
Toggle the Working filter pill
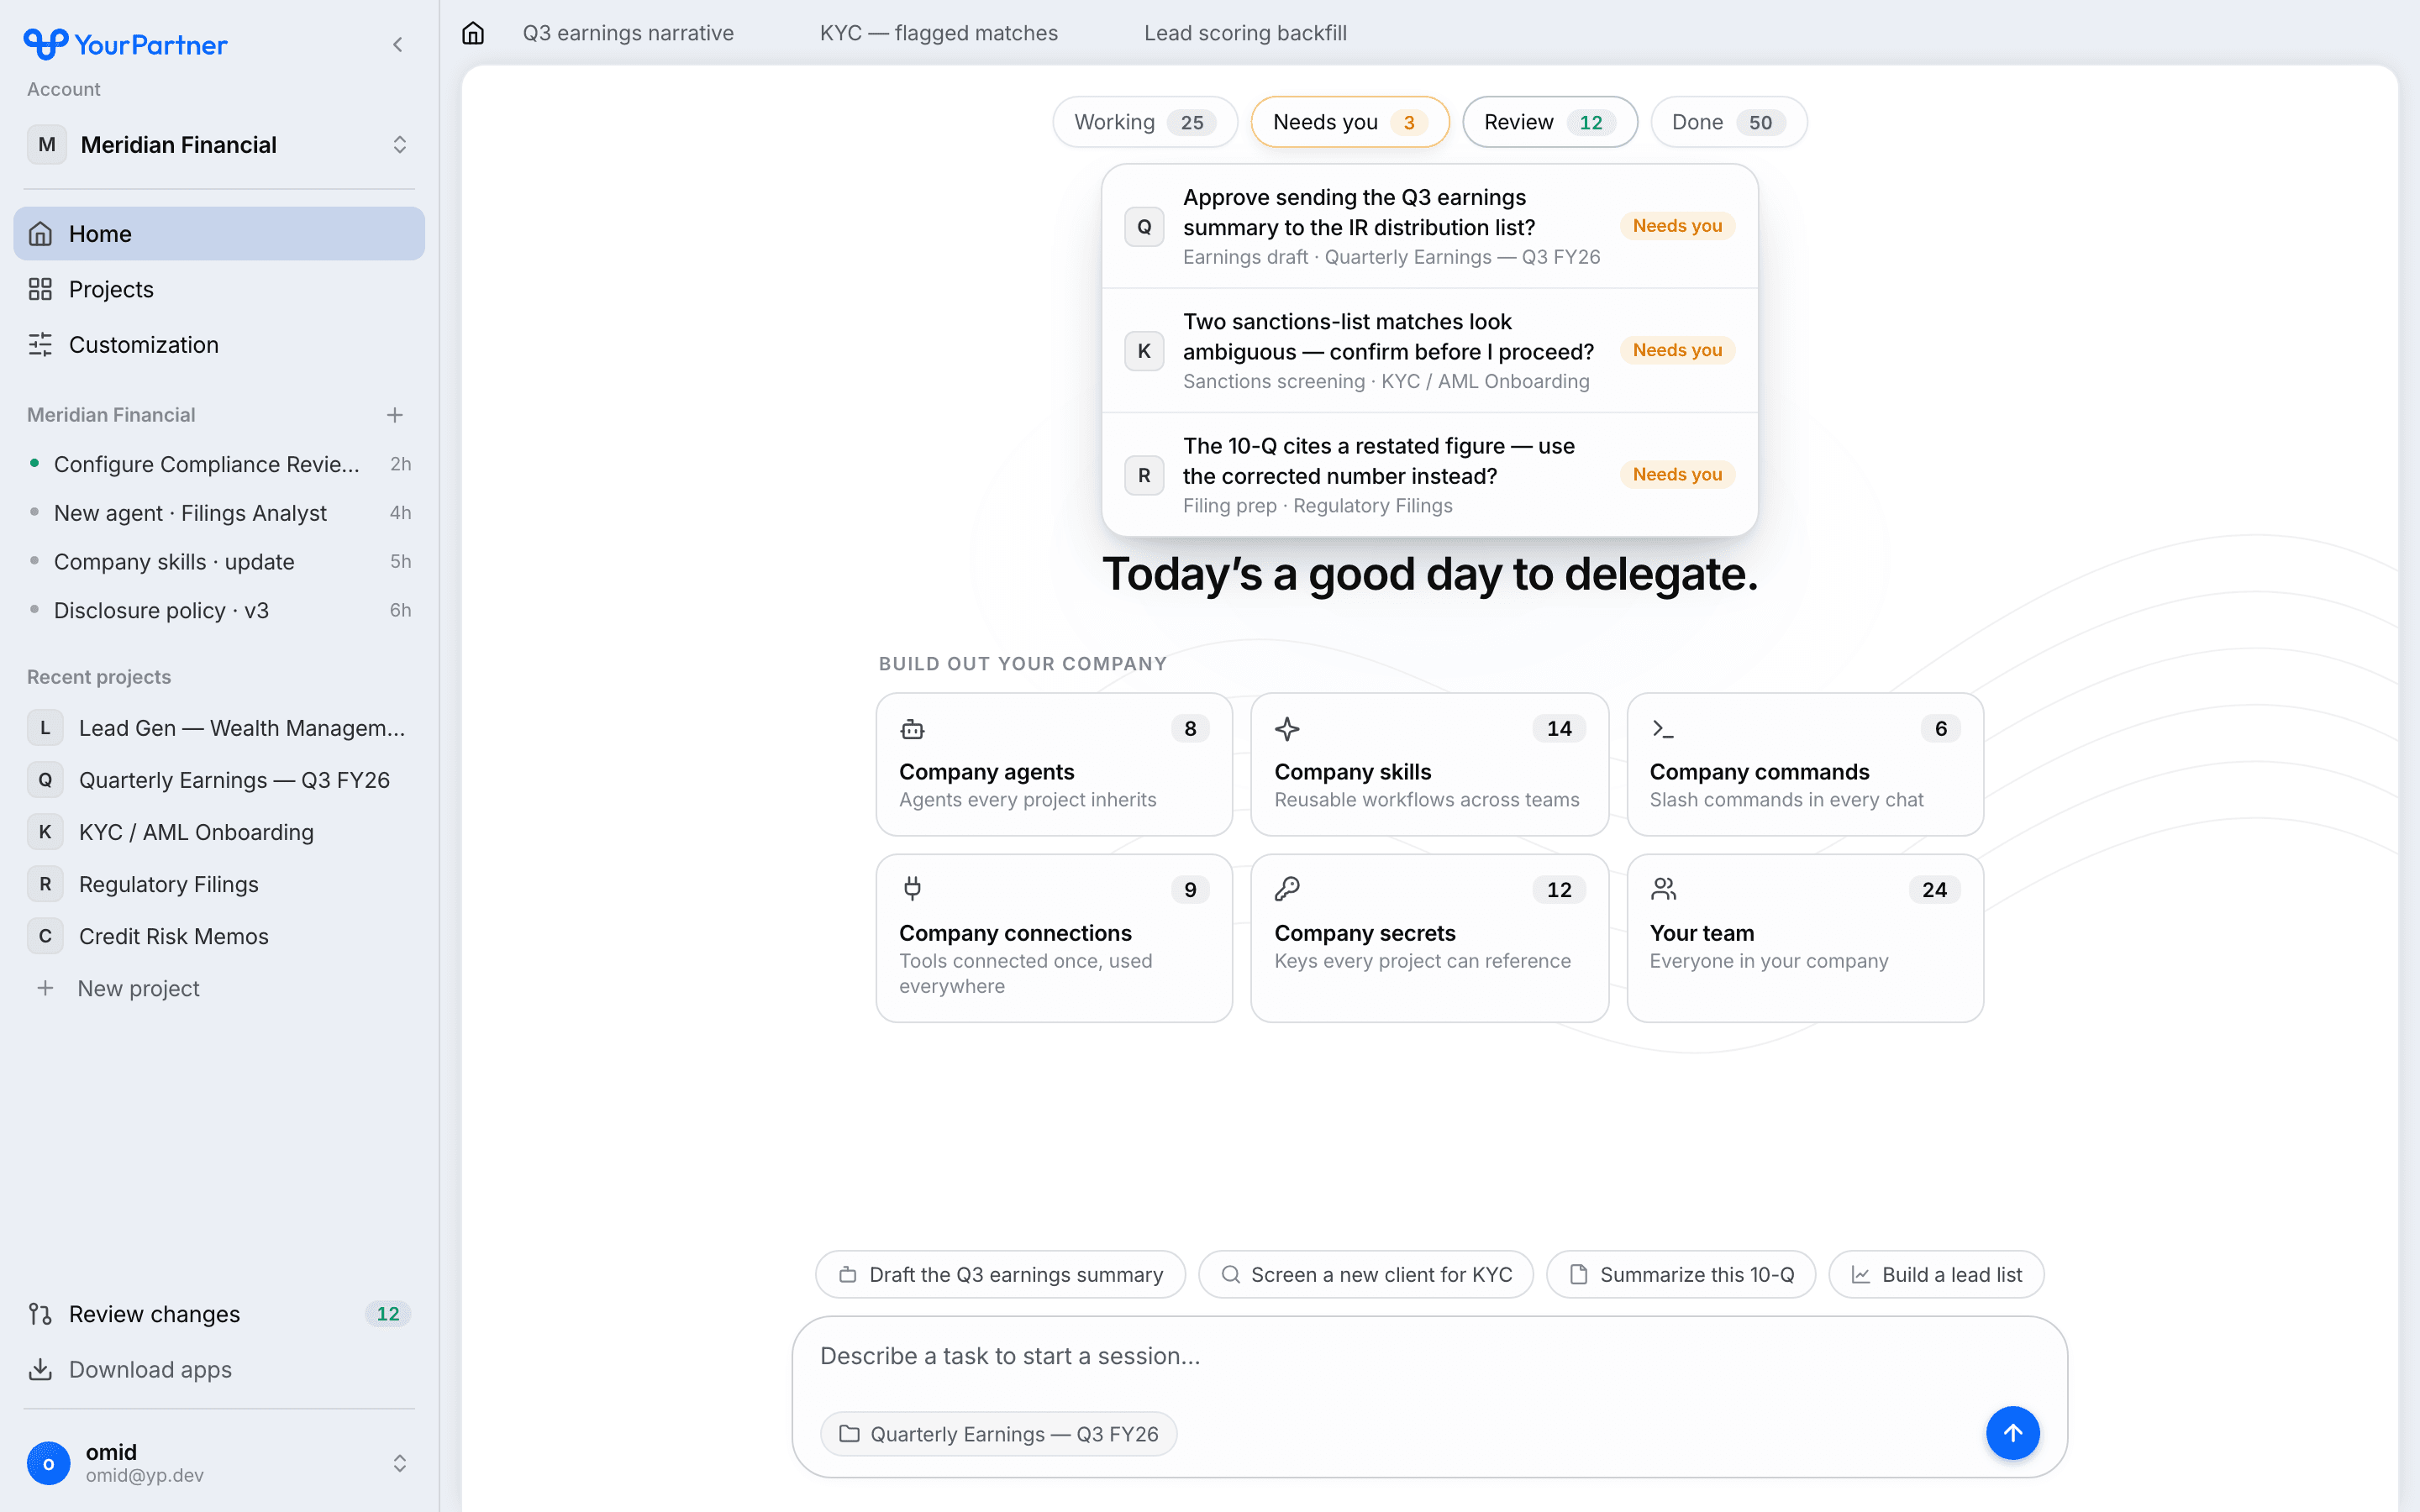coord(1145,122)
